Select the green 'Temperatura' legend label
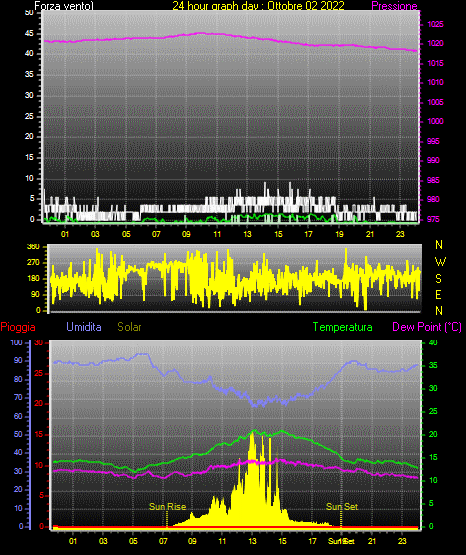 pyautogui.click(x=343, y=327)
